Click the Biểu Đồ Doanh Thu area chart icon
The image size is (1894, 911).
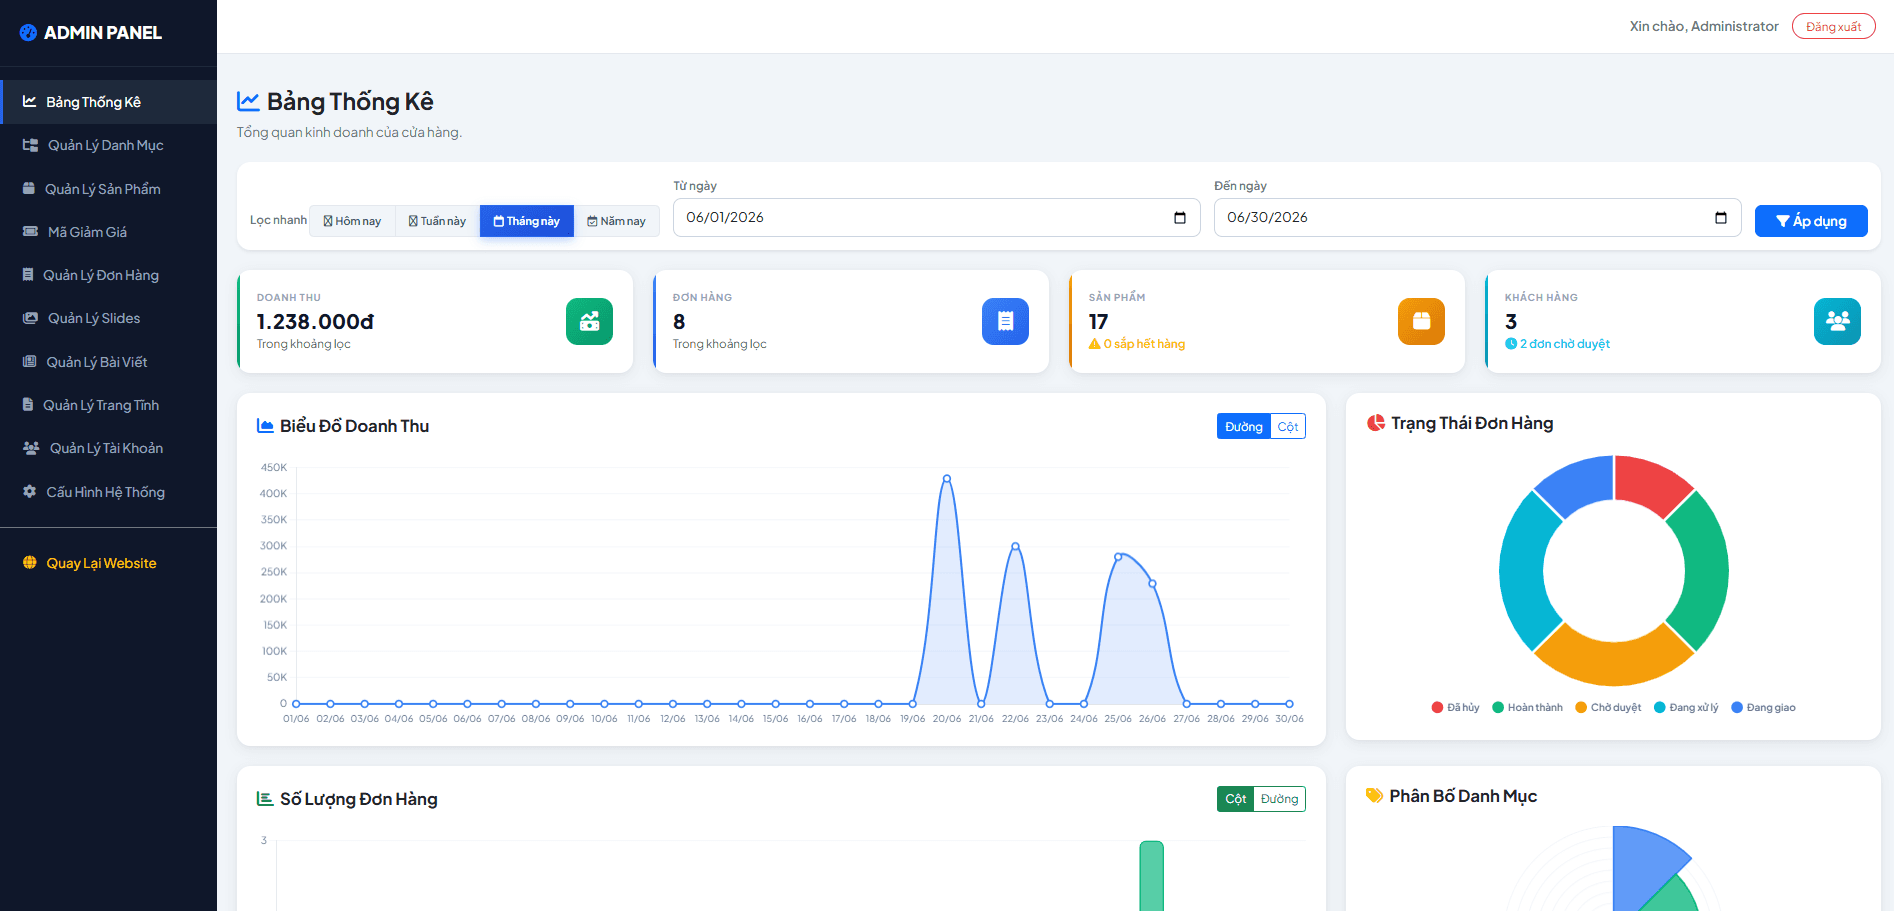pos(265,426)
